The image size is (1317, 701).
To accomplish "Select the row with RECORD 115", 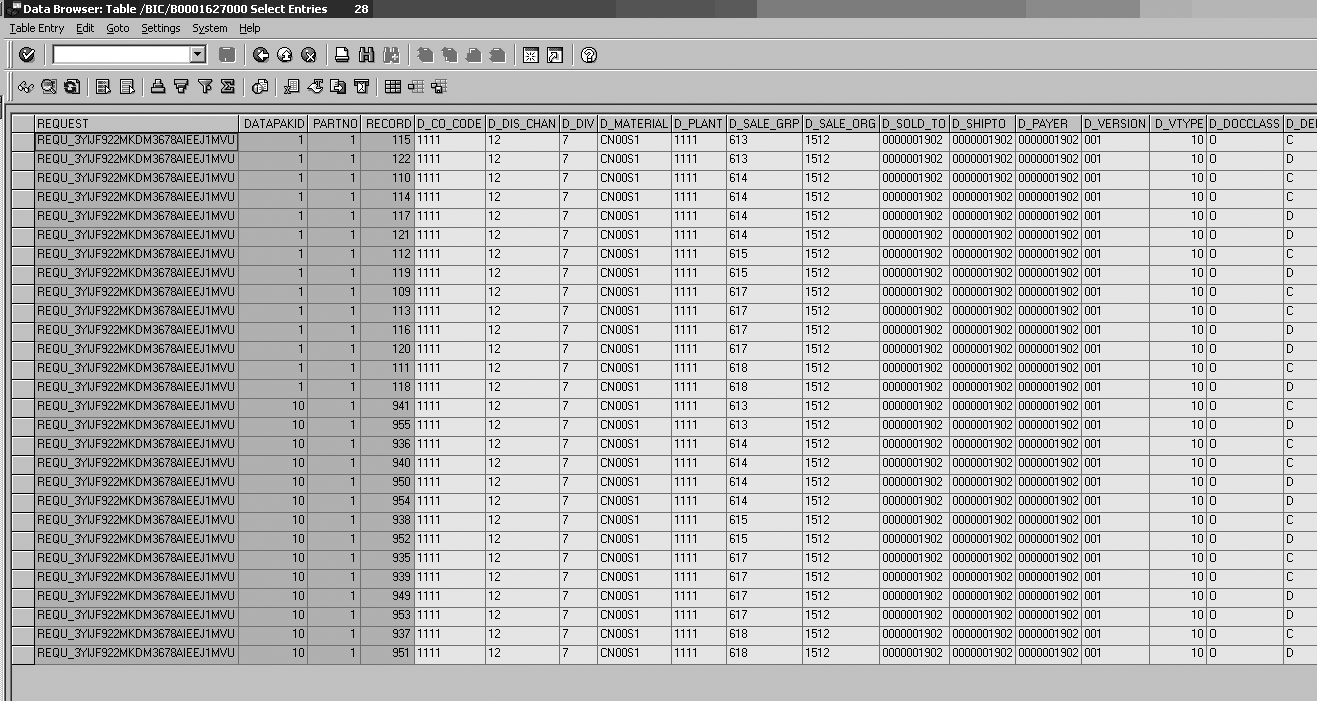I will click(x=23, y=141).
